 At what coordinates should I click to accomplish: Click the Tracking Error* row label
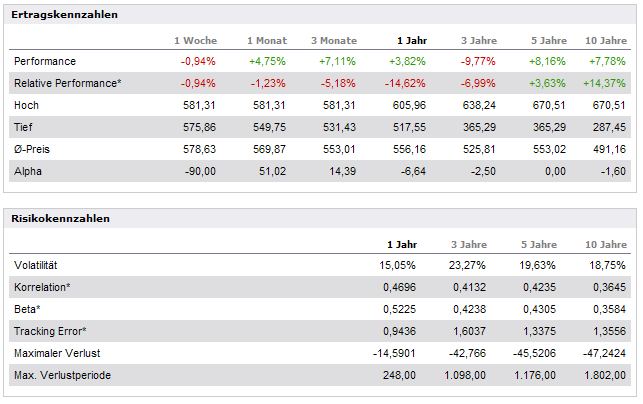coord(51,331)
